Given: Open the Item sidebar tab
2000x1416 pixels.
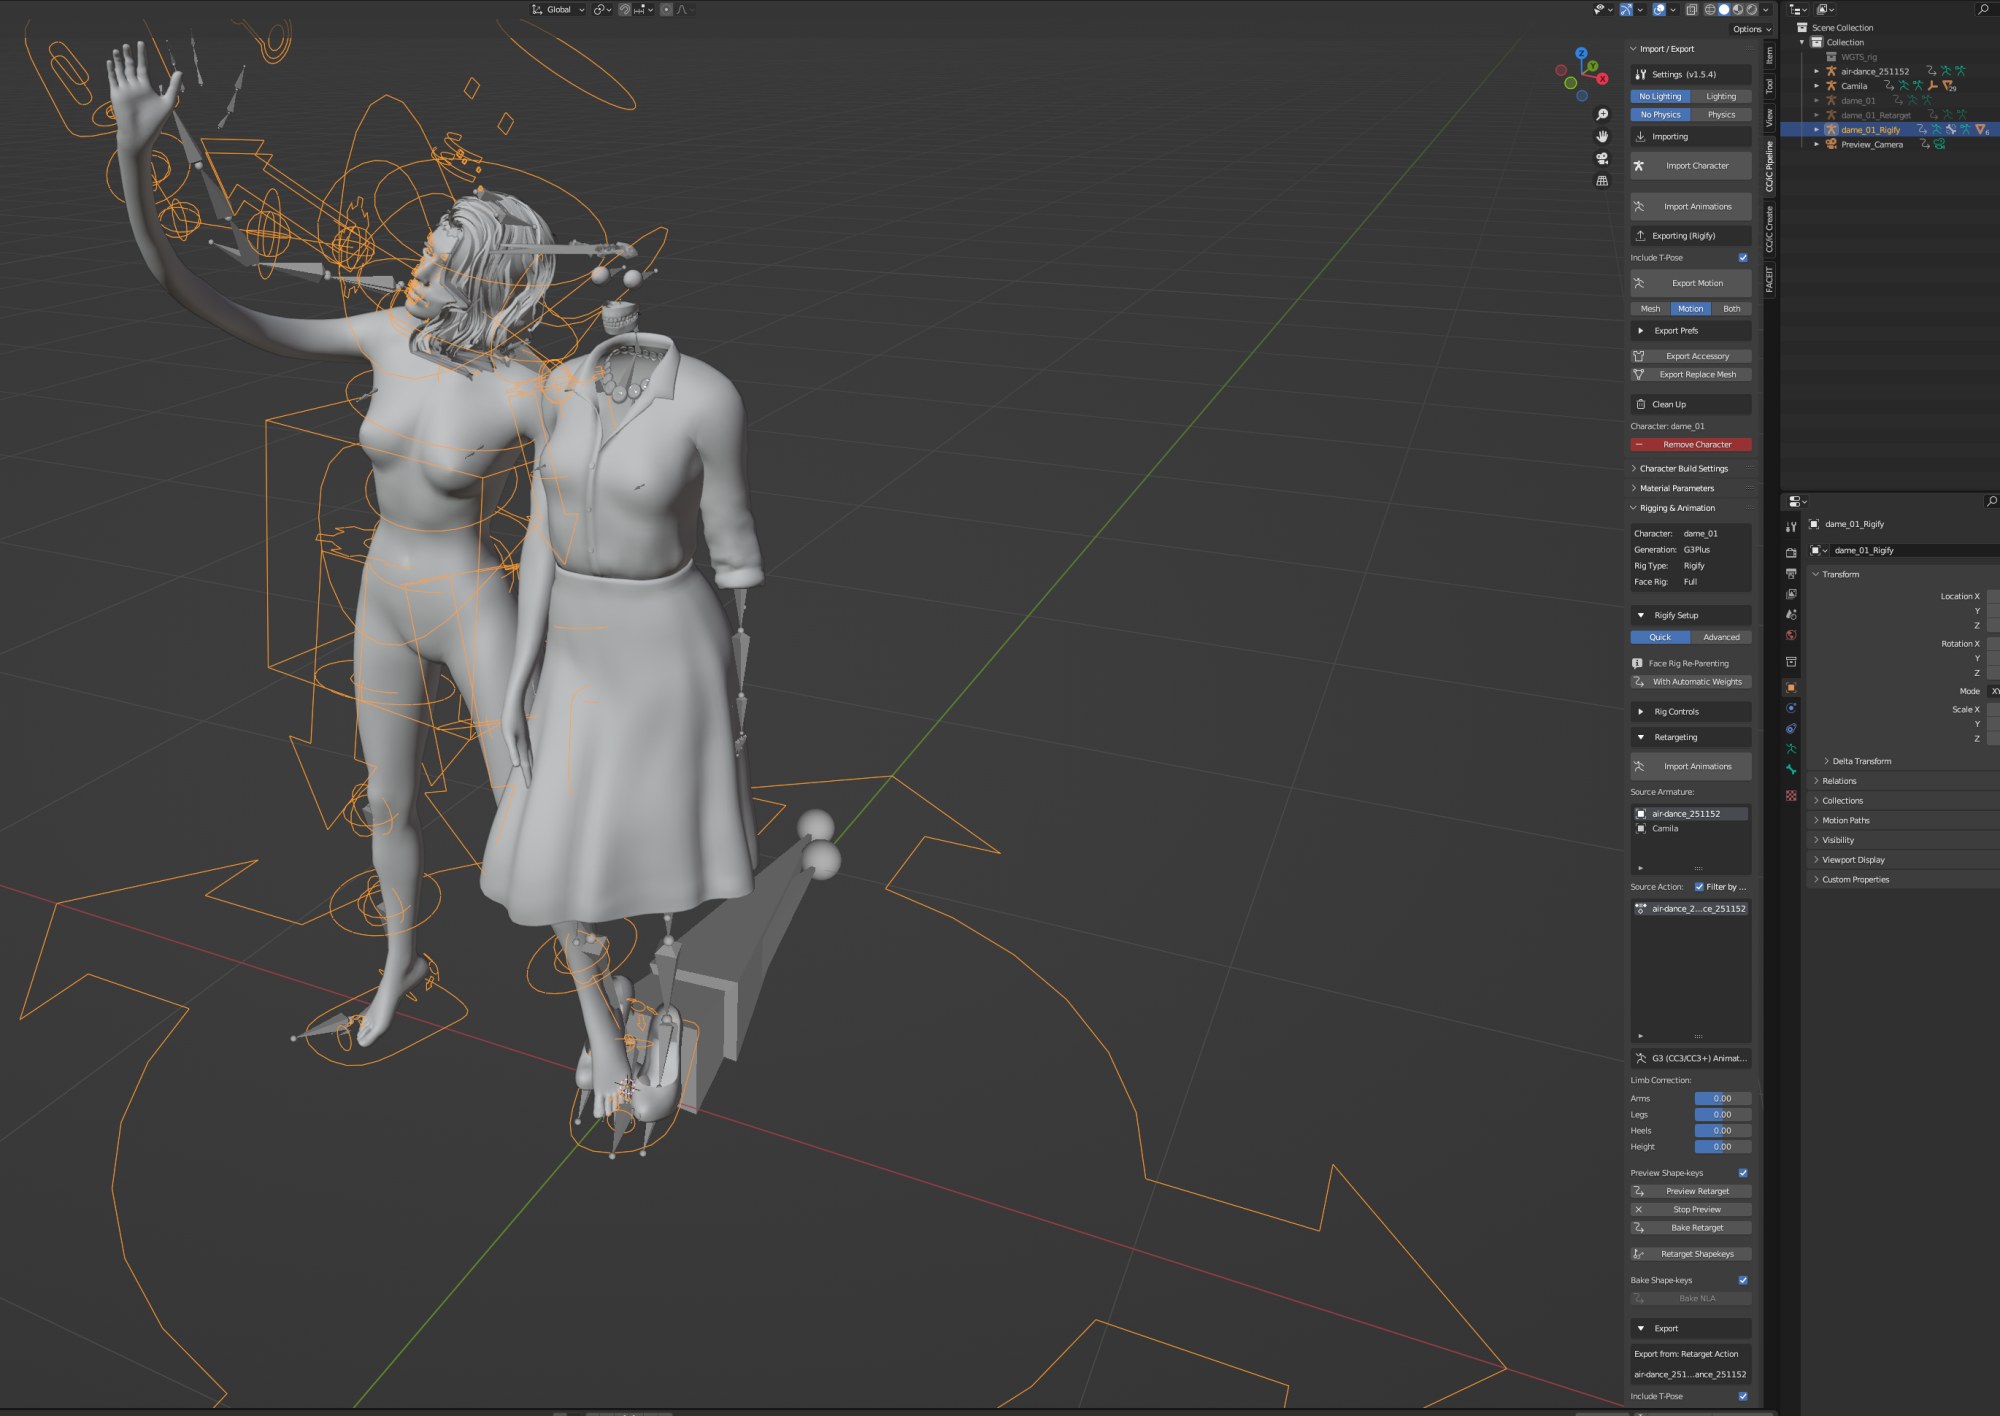Looking at the screenshot, I should 1769,56.
